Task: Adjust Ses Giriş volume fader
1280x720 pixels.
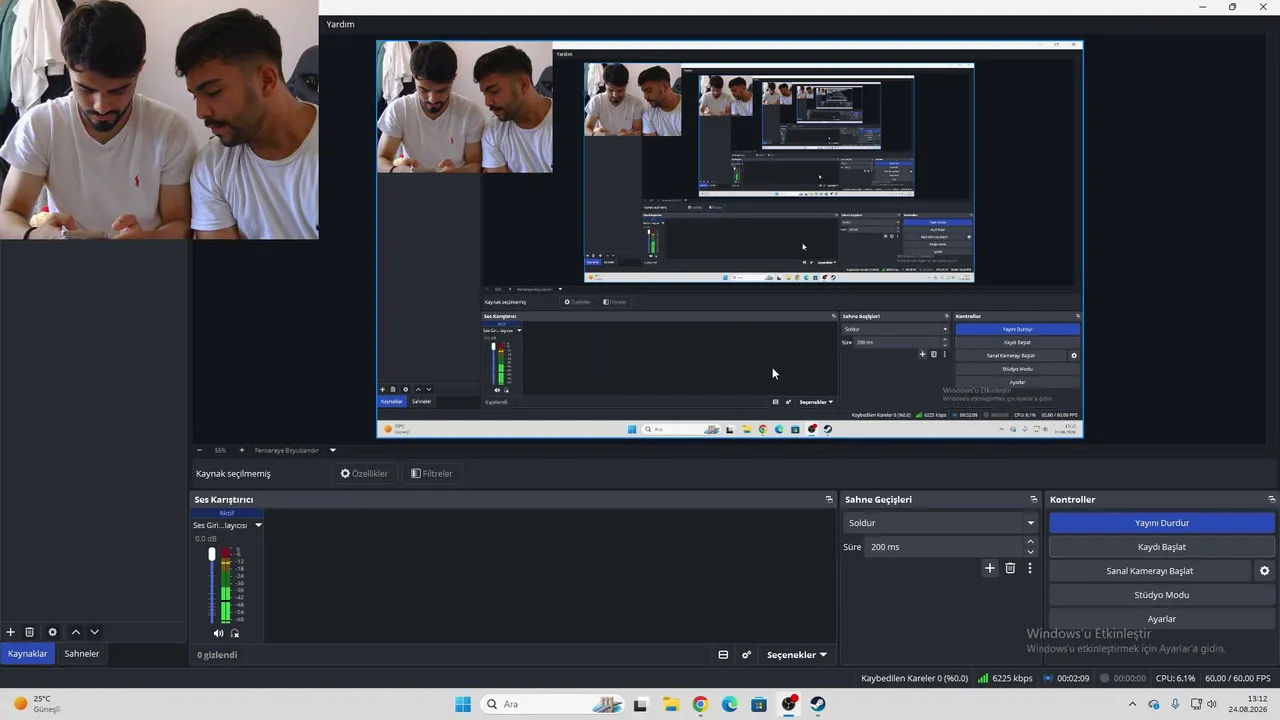Action: pos(212,554)
